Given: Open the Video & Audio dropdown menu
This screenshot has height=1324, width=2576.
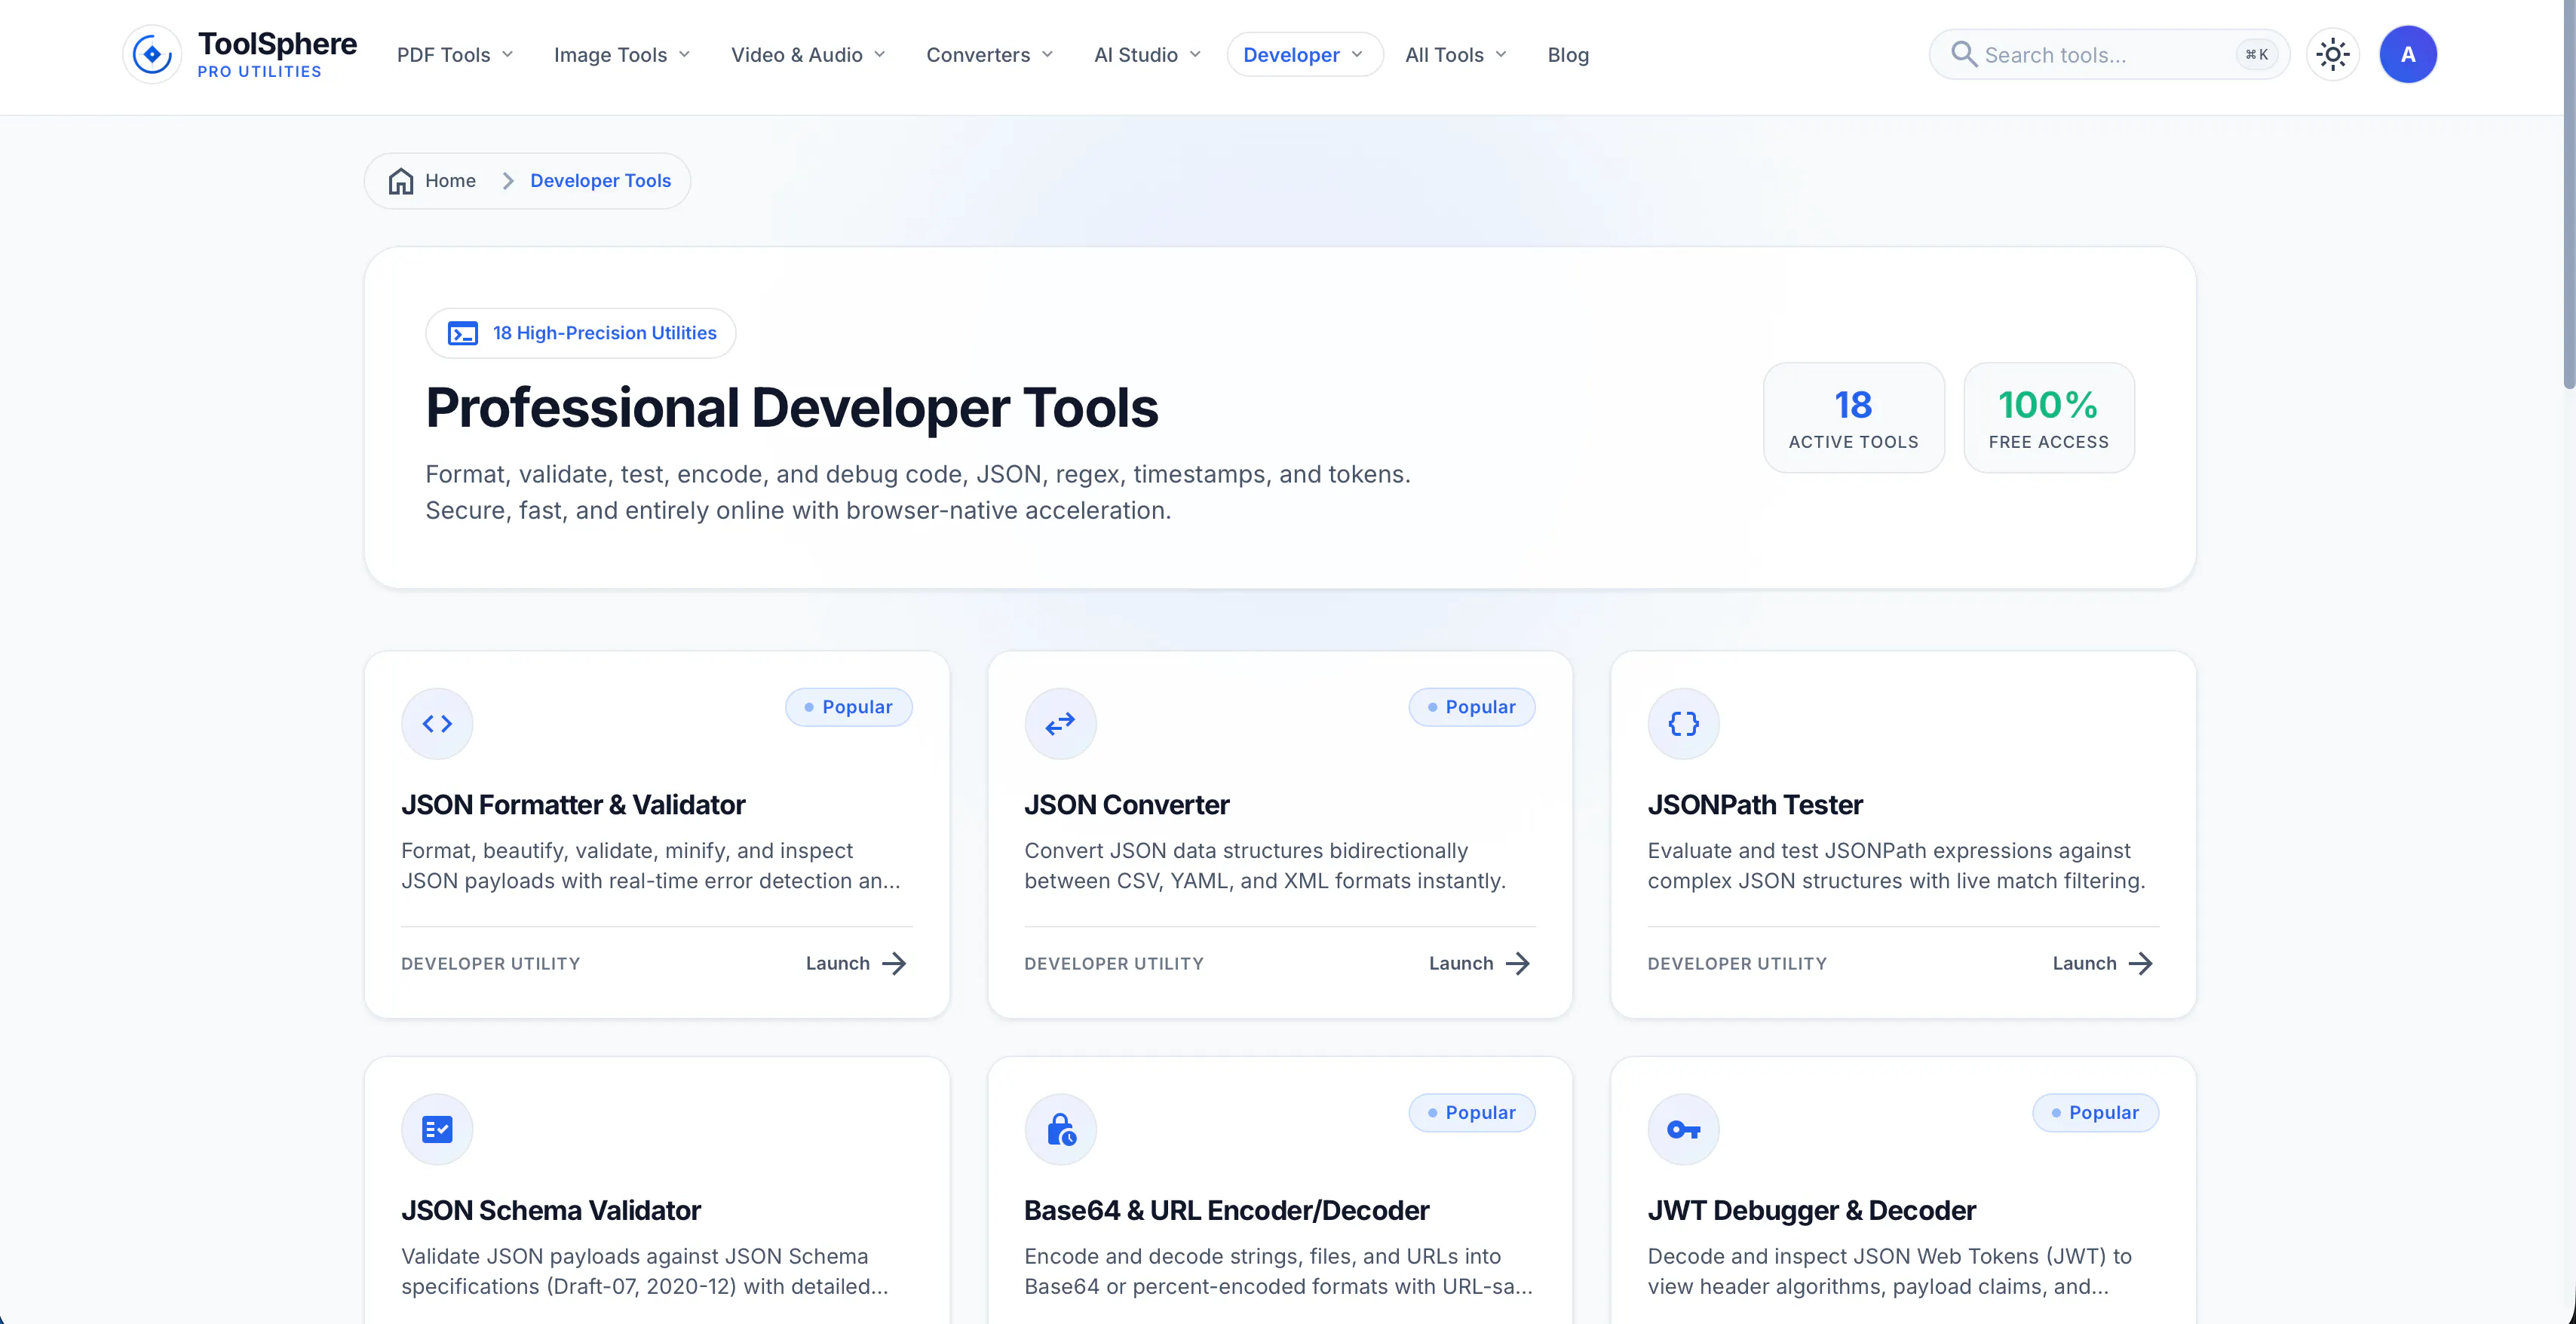Looking at the screenshot, I should tap(808, 55).
